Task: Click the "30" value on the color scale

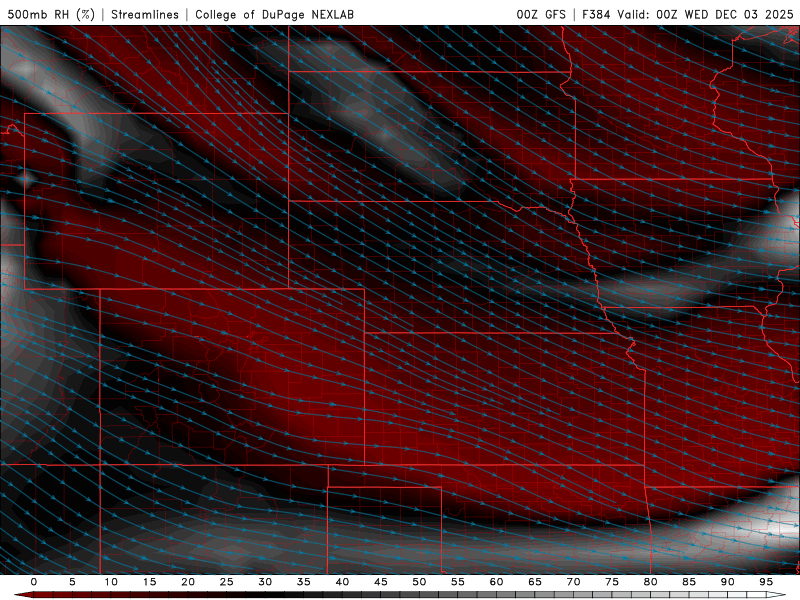Action: (x=265, y=582)
